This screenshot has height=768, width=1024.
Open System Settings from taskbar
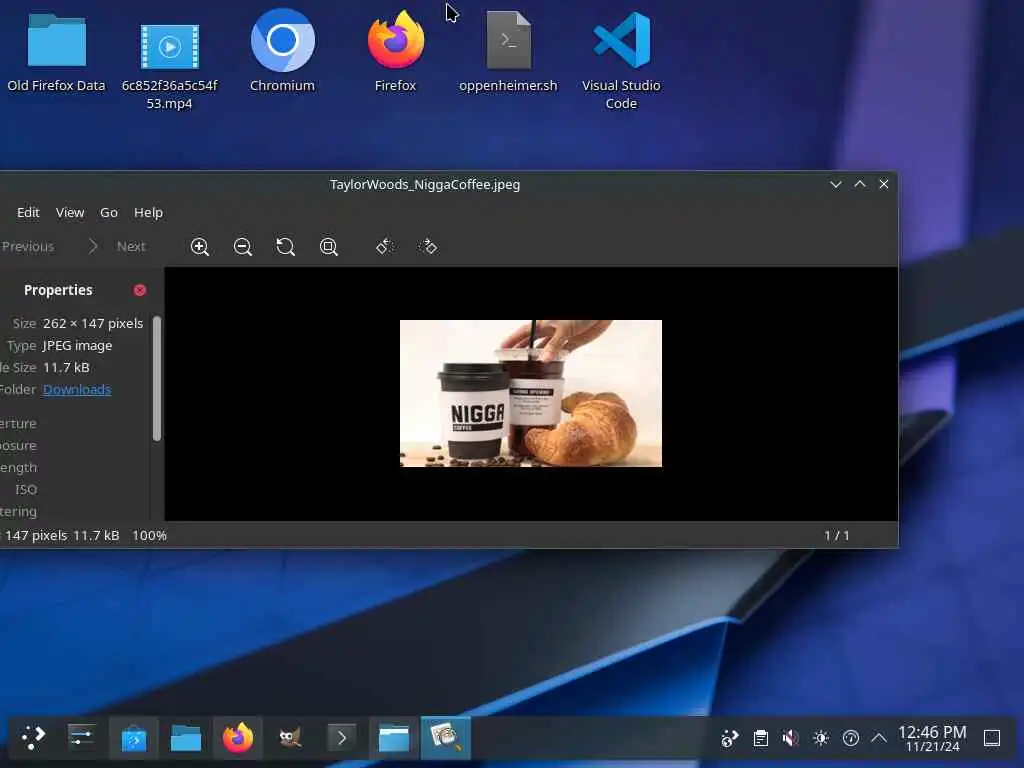(82, 738)
